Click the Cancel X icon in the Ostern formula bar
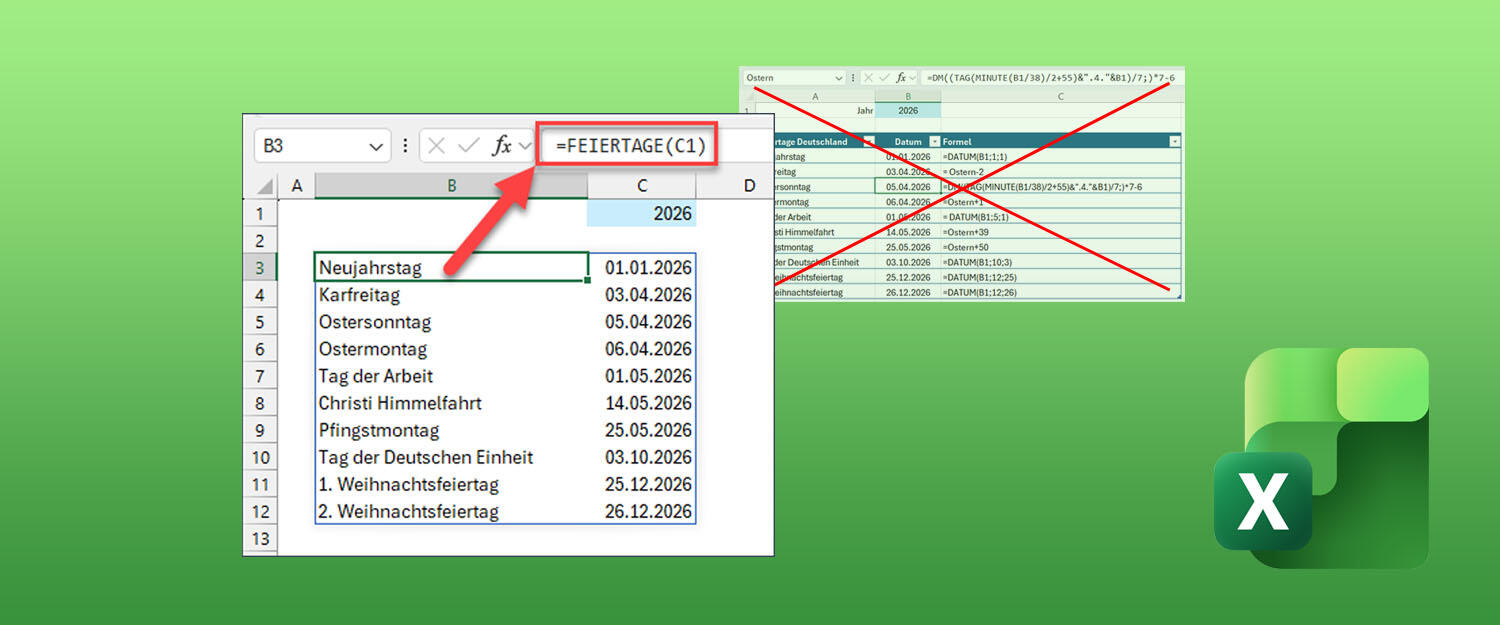This screenshot has width=1500, height=625. pyautogui.click(x=869, y=77)
